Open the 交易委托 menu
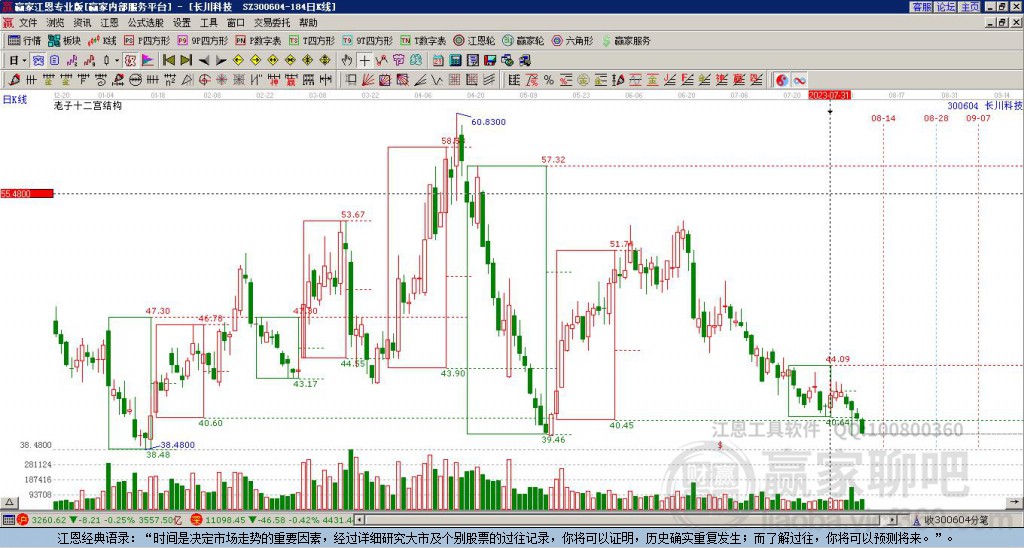 272,23
